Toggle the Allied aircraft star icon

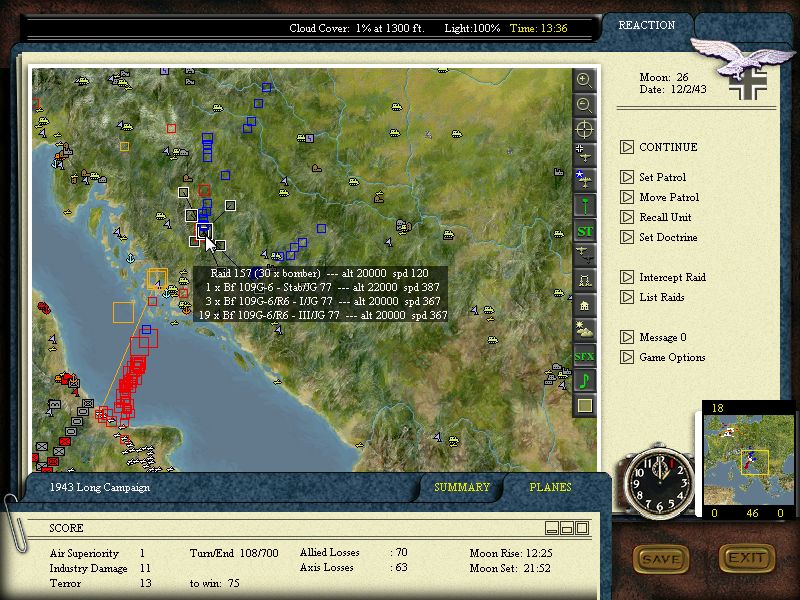pos(584,180)
